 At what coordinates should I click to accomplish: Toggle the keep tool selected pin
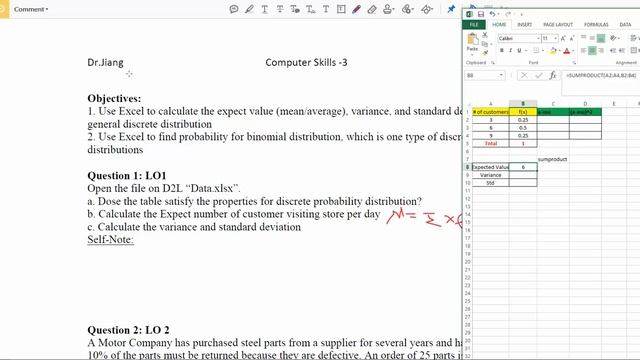point(451,9)
